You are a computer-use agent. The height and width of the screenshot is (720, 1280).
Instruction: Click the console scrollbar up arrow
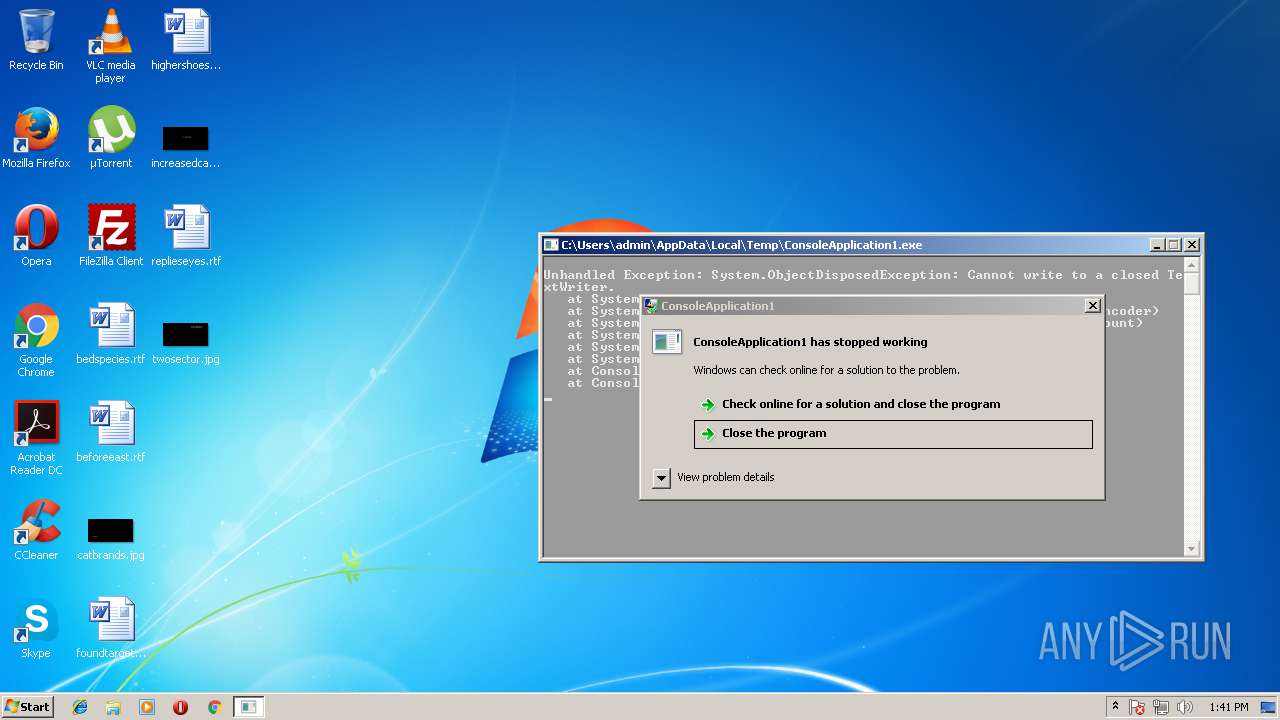click(x=1191, y=265)
